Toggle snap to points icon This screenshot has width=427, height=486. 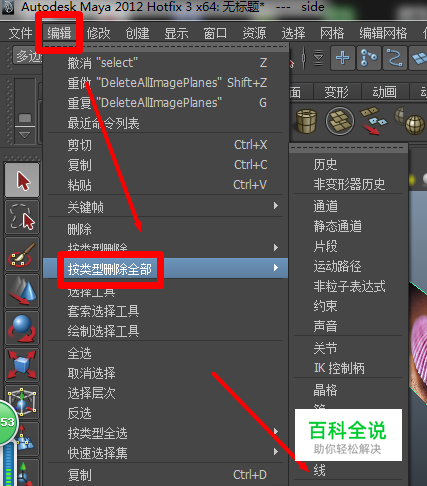(x=369, y=58)
